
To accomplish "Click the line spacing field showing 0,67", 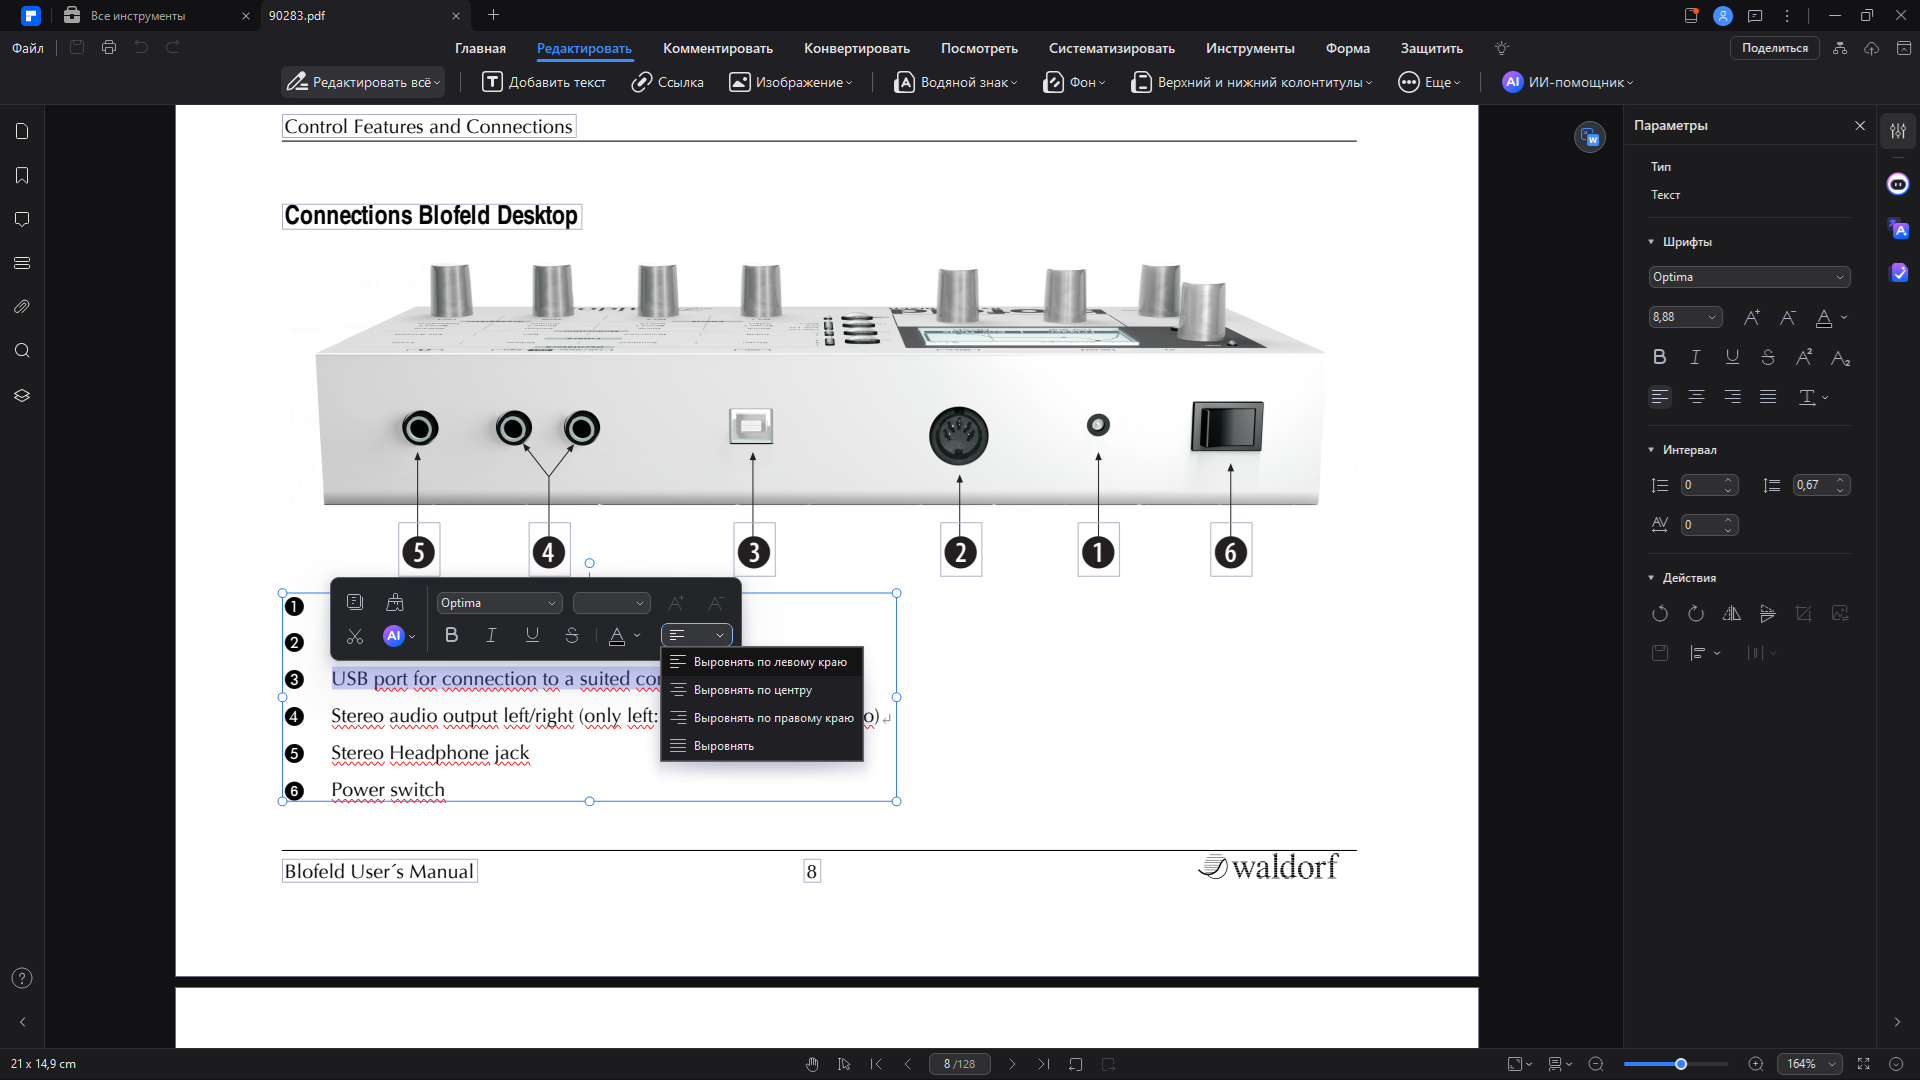I will click(x=1821, y=485).
